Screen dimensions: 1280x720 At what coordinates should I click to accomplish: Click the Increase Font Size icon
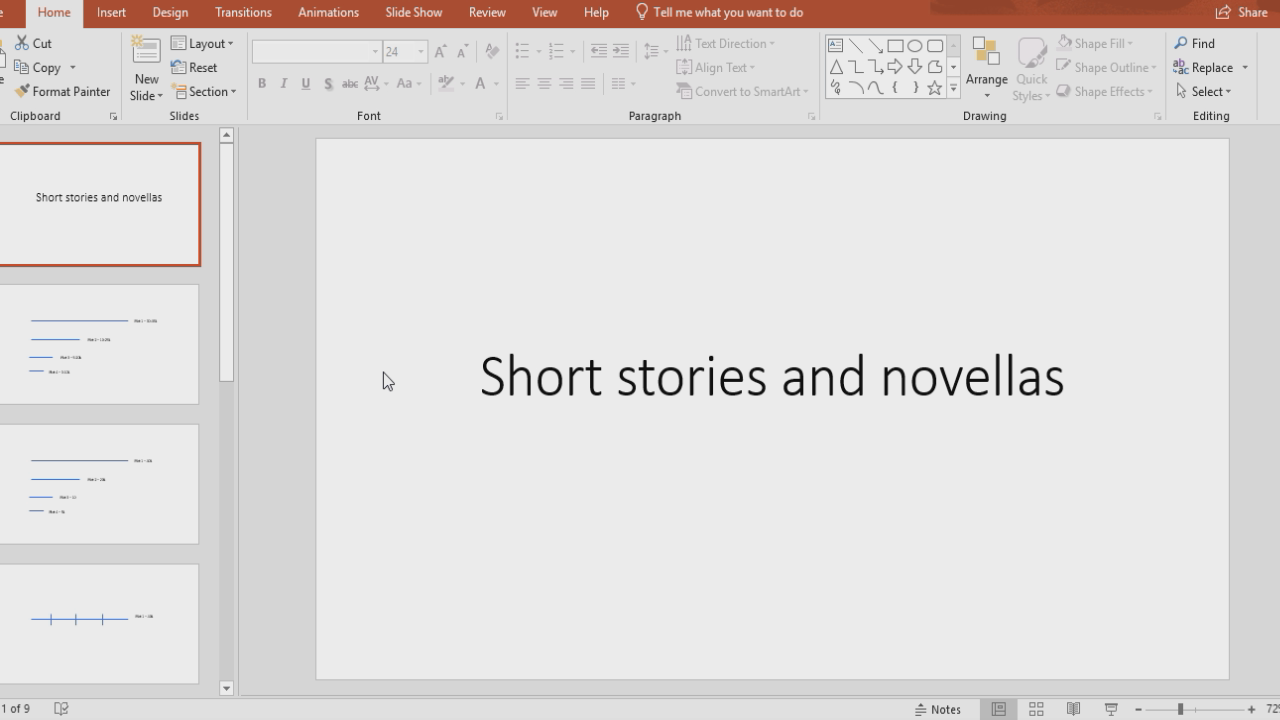[439, 50]
